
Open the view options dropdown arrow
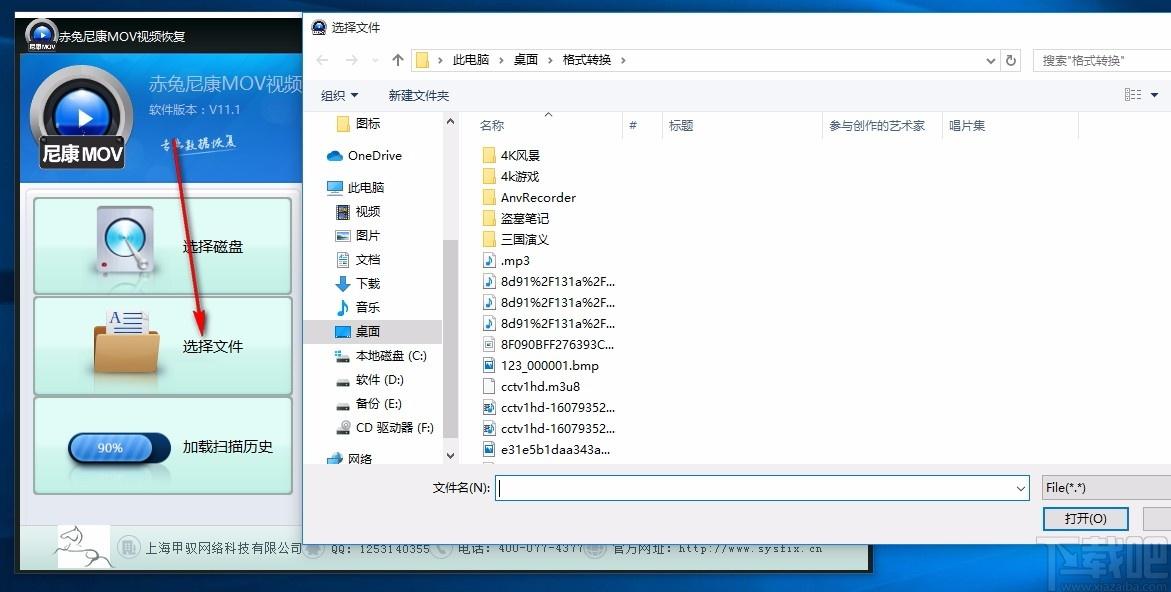(x=1155, y=95)
